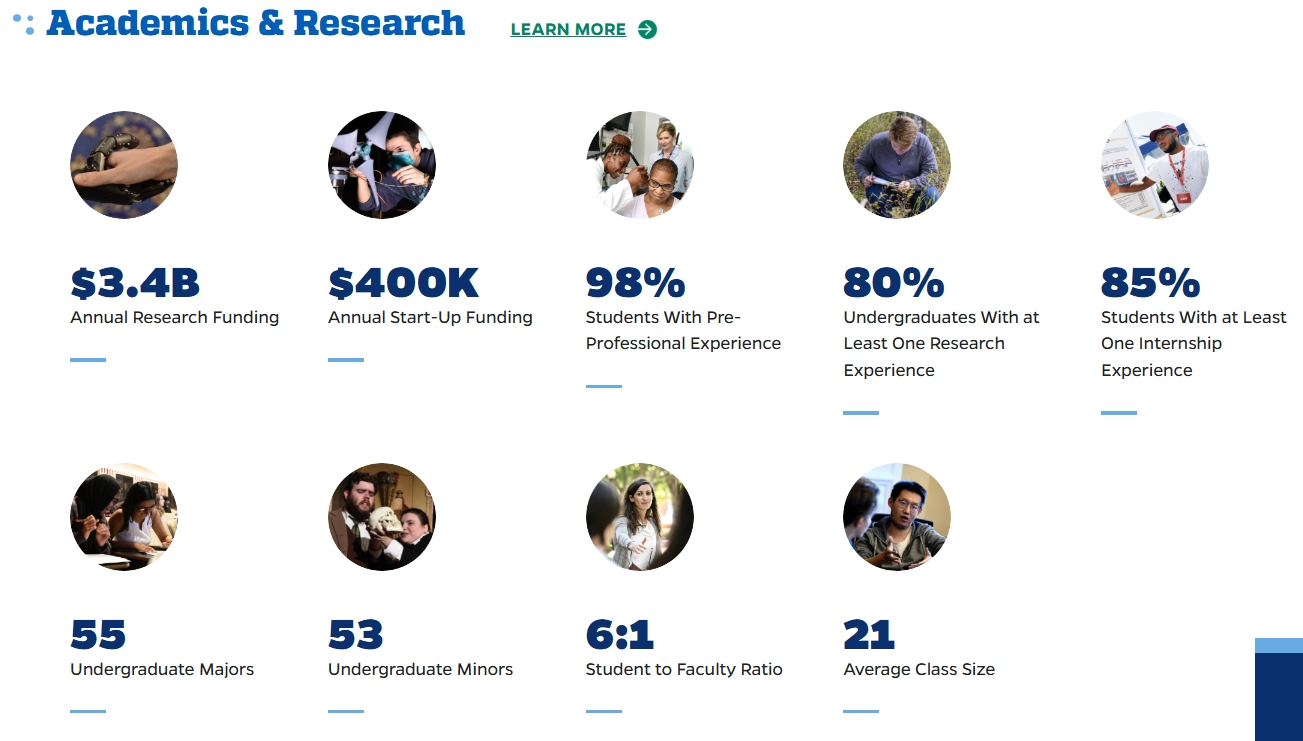Click the Annual Start-Up Funding circular photo
1303x741 pixels.
(382, 165)
